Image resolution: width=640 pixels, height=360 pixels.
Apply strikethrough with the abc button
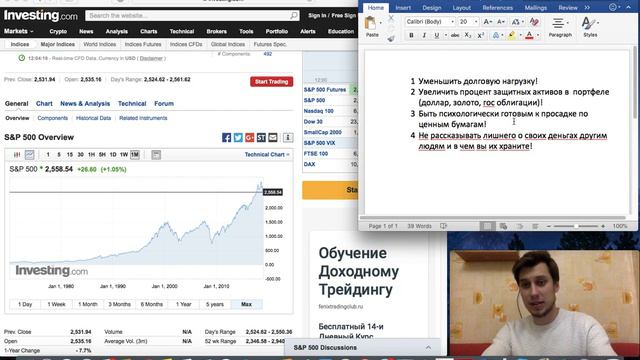pyautogui.click(x=455, y=36)
